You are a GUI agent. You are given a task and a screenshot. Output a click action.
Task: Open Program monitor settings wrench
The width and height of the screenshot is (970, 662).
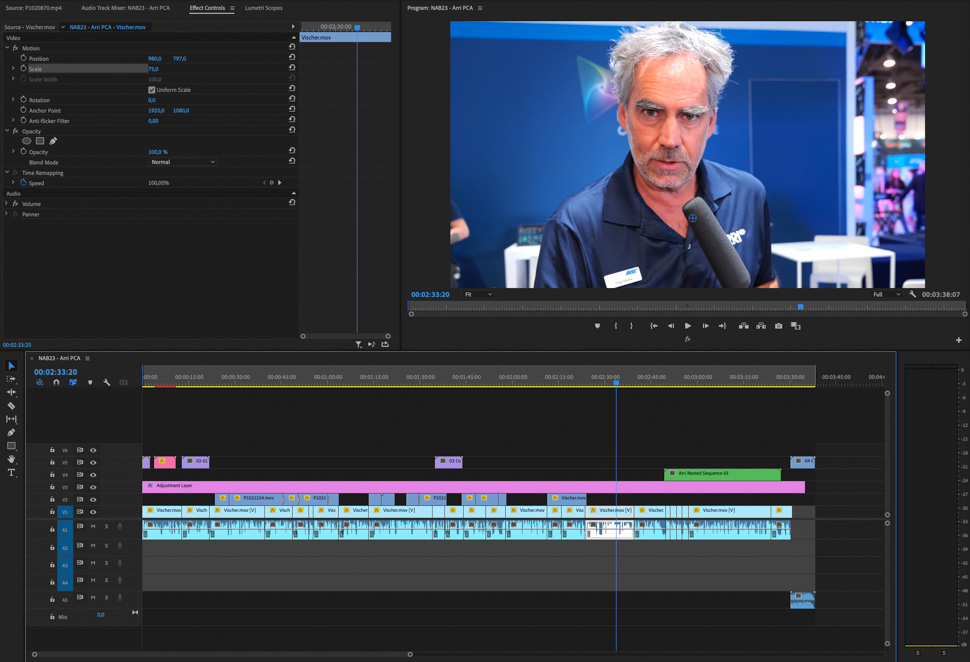pyautogui.click(x=912, y=294)
